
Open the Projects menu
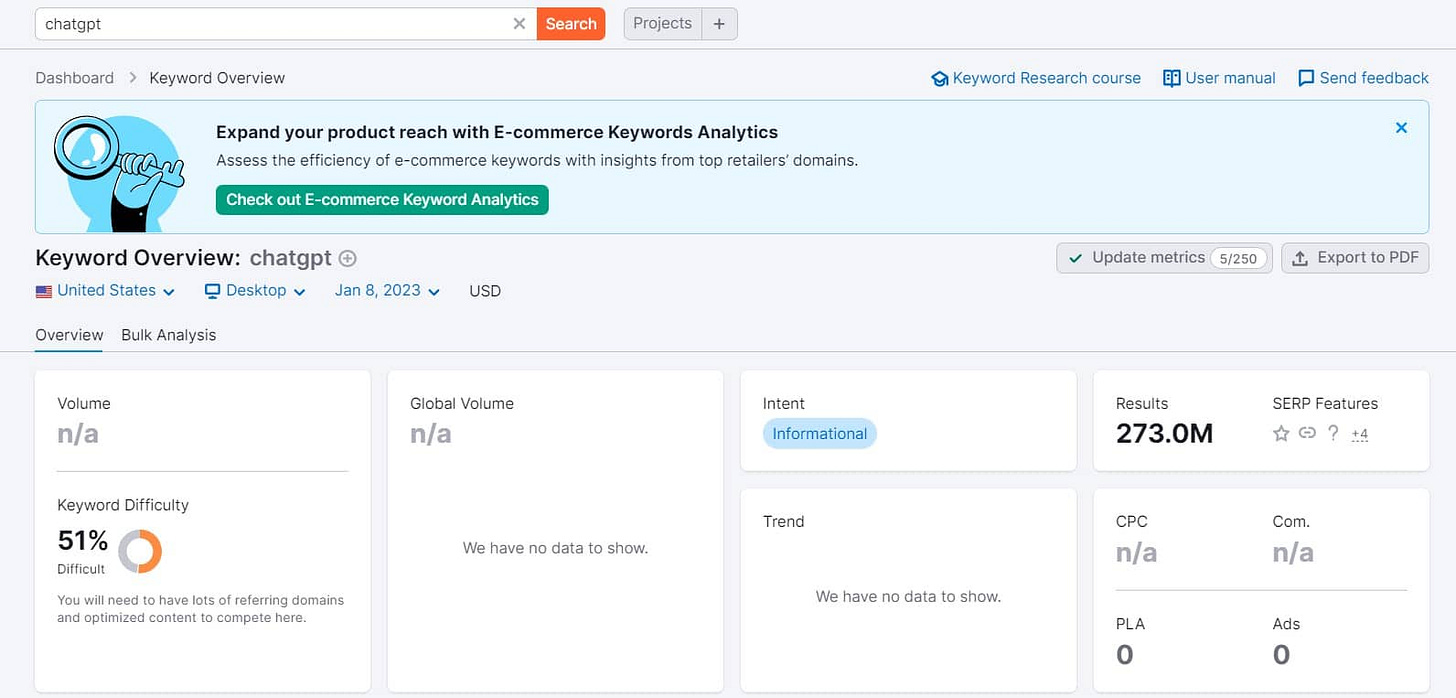pos(662,23)
